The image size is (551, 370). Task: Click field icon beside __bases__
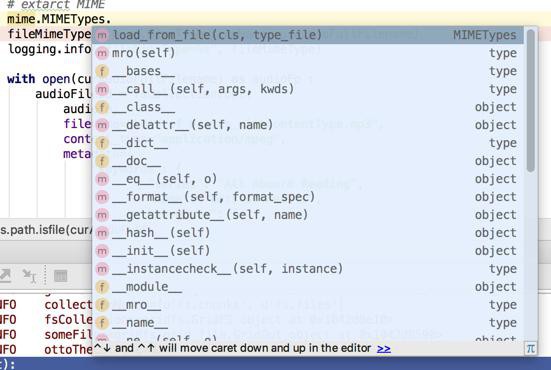(102, 71)
